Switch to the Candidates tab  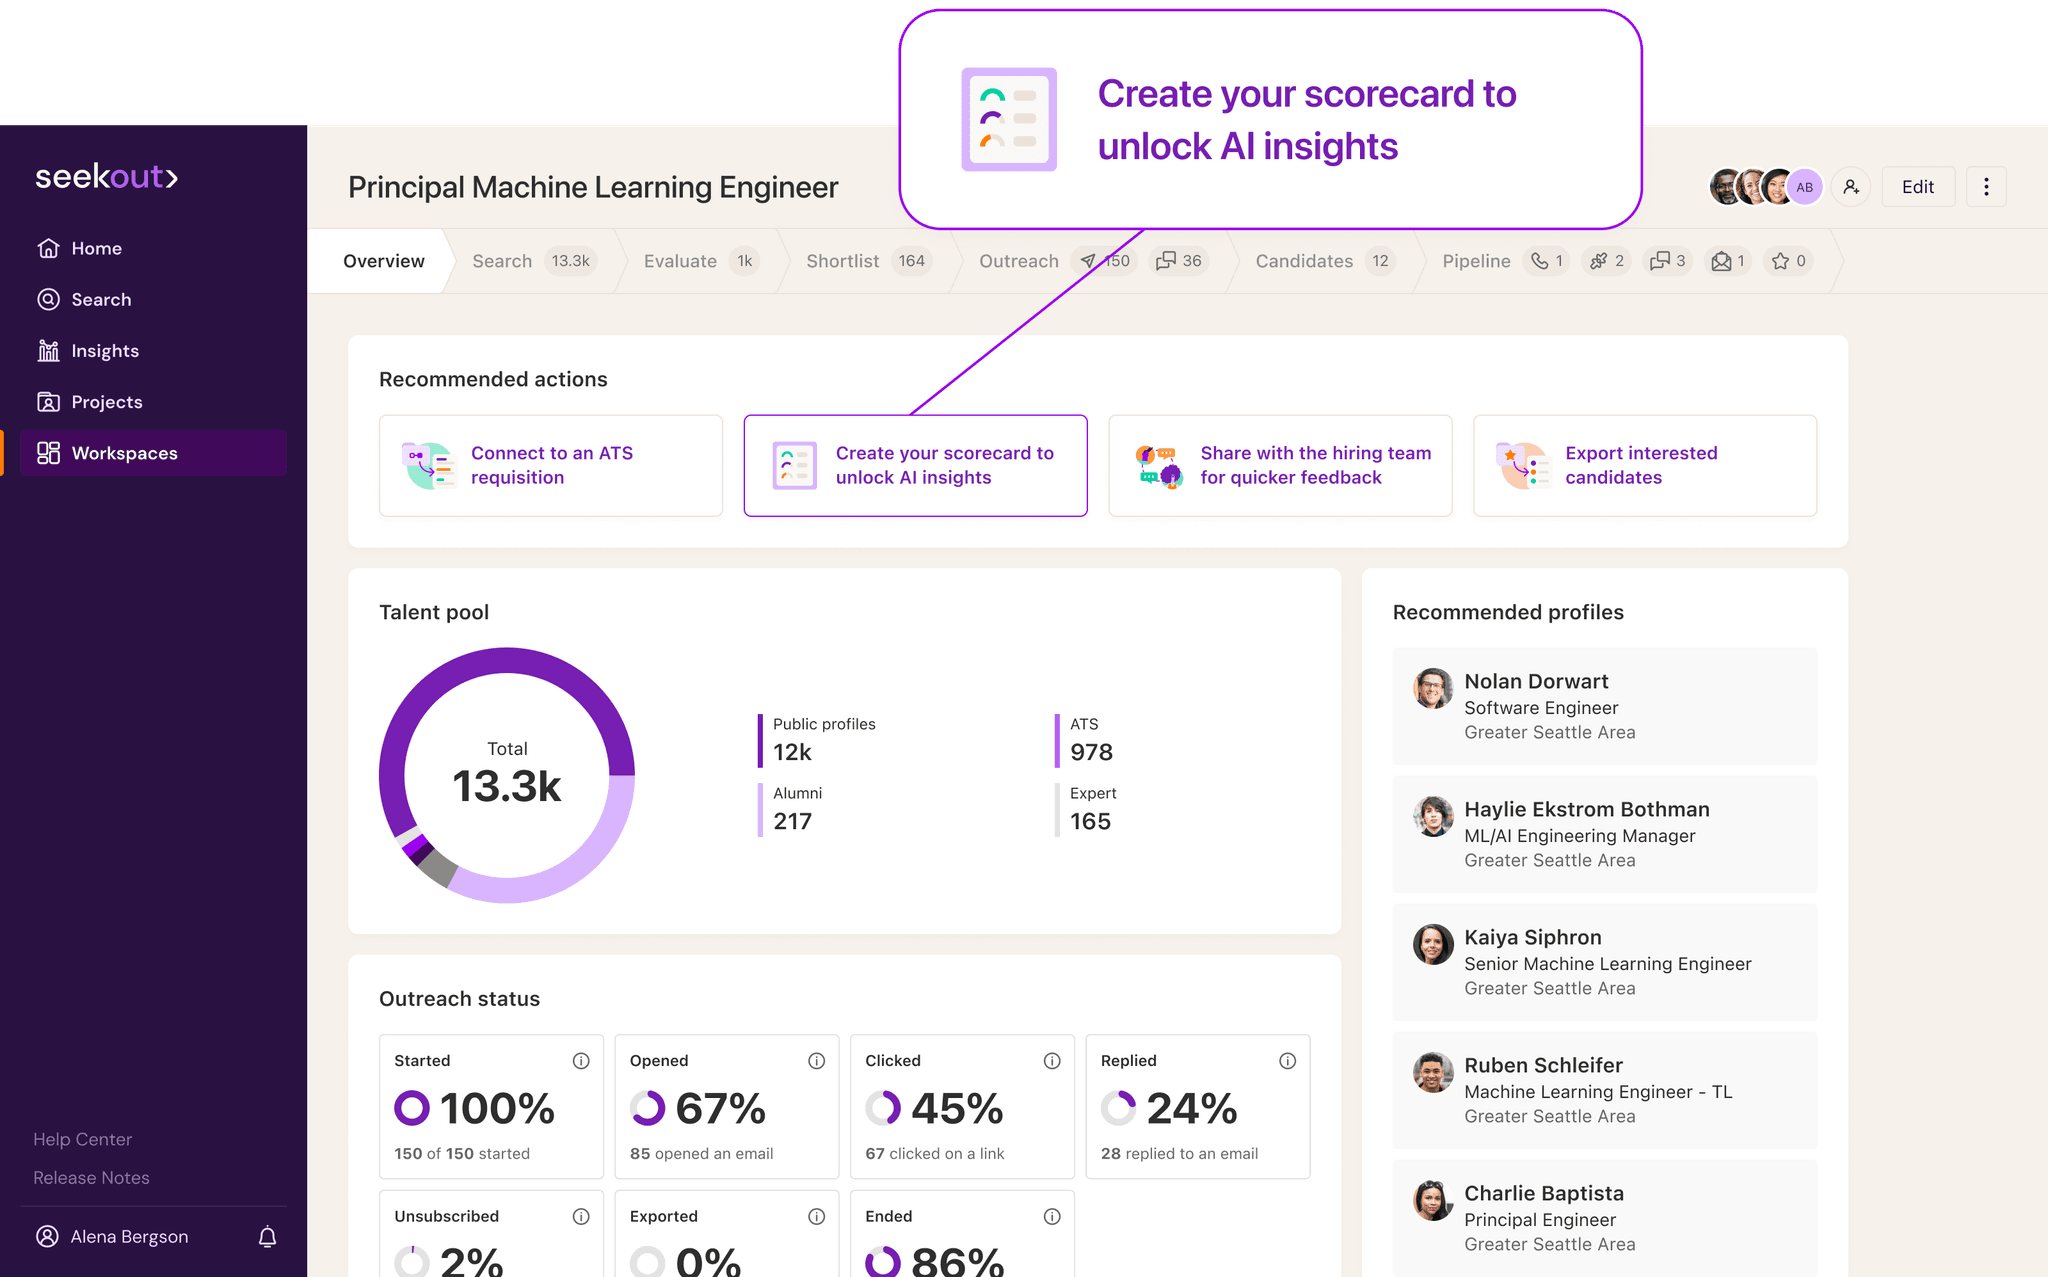pos(1303,261)
